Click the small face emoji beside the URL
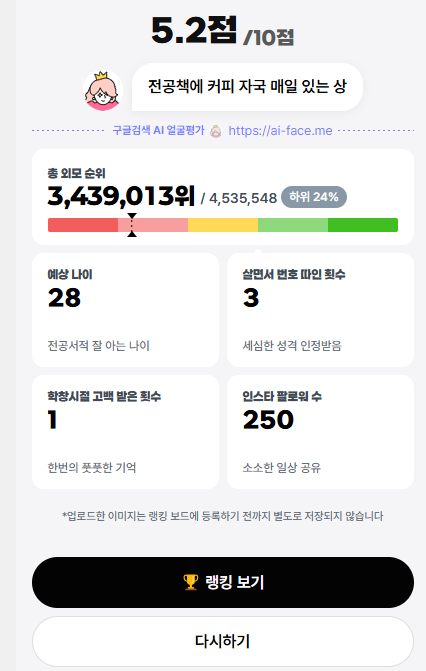Screen dimensions: 426x671 click(216, 131)
